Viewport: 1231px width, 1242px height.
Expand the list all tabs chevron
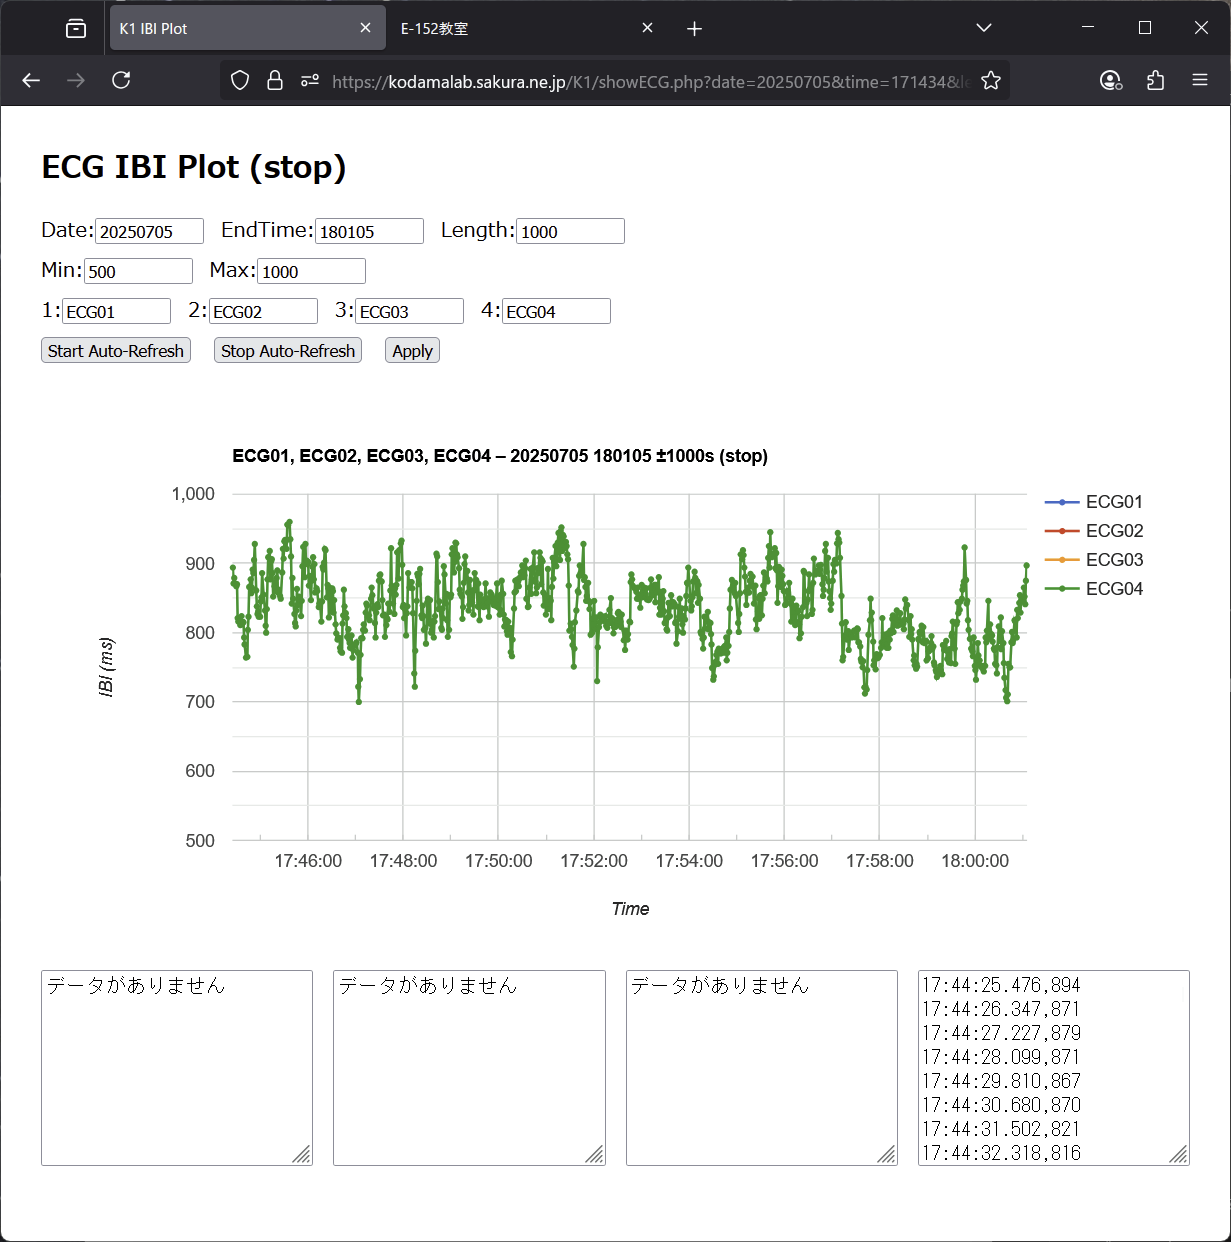click(x=983, y=28)
